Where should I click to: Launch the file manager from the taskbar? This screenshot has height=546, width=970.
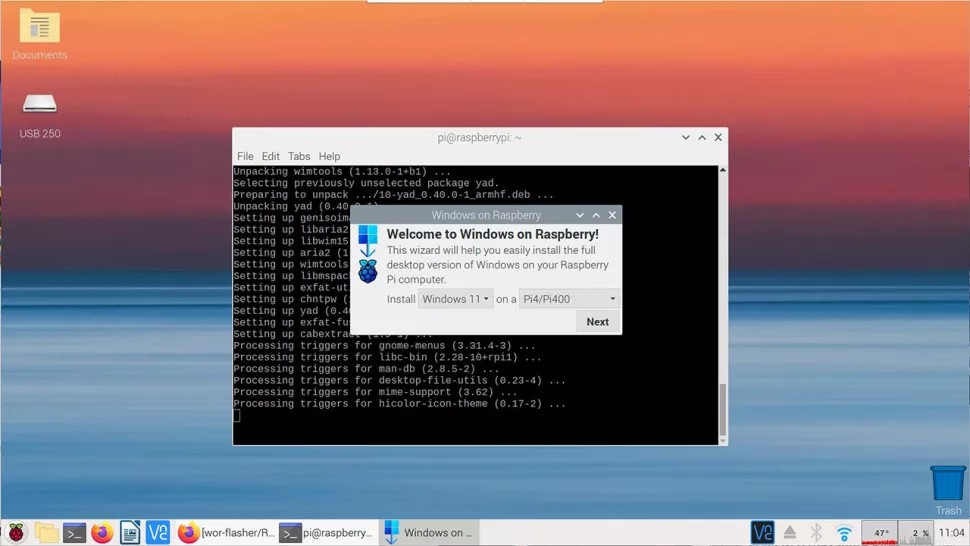coord(46,532)
